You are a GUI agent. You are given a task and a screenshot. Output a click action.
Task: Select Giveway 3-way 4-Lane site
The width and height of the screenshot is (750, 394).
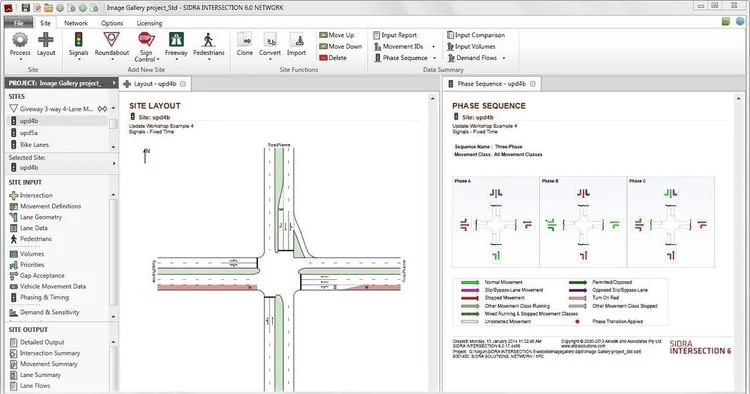click(56, 109)
